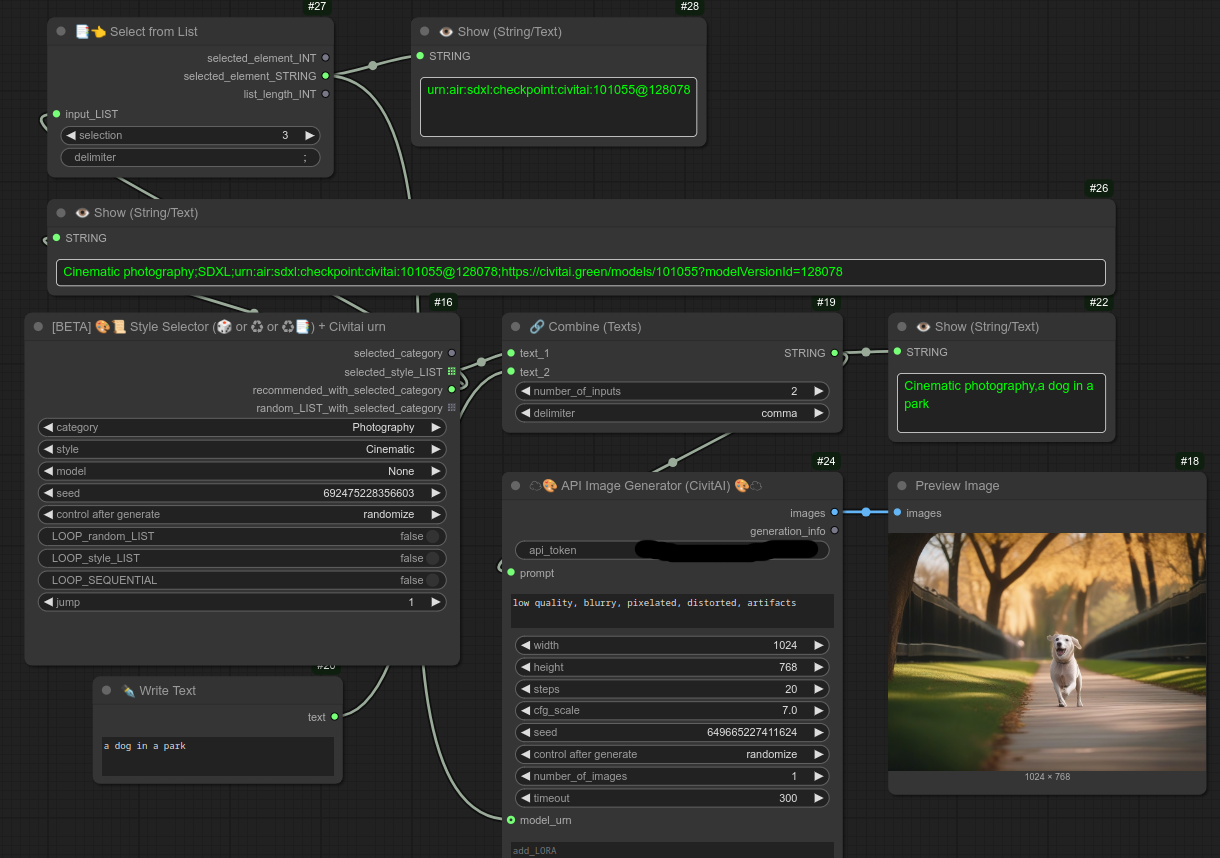
Task: Click the generated dog preview image
Action: pyautogui.click(x=1047, y=652)
